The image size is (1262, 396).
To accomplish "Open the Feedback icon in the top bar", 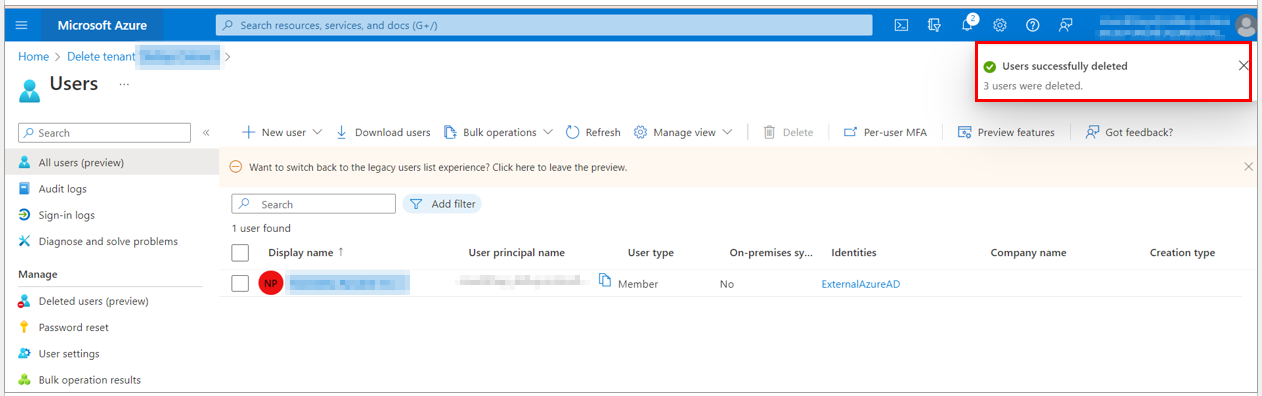I will point(1066,25).
